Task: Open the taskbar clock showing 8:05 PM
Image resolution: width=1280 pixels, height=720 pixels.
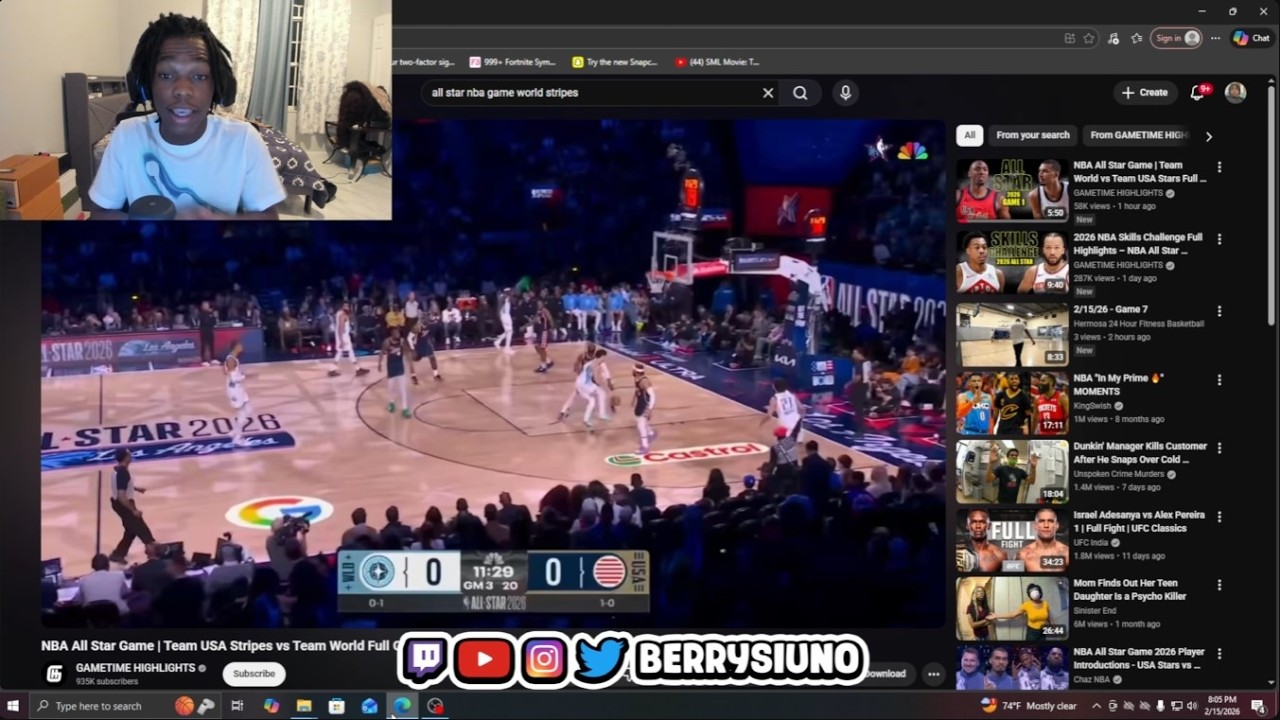Action: click(x=1221, y=706)
